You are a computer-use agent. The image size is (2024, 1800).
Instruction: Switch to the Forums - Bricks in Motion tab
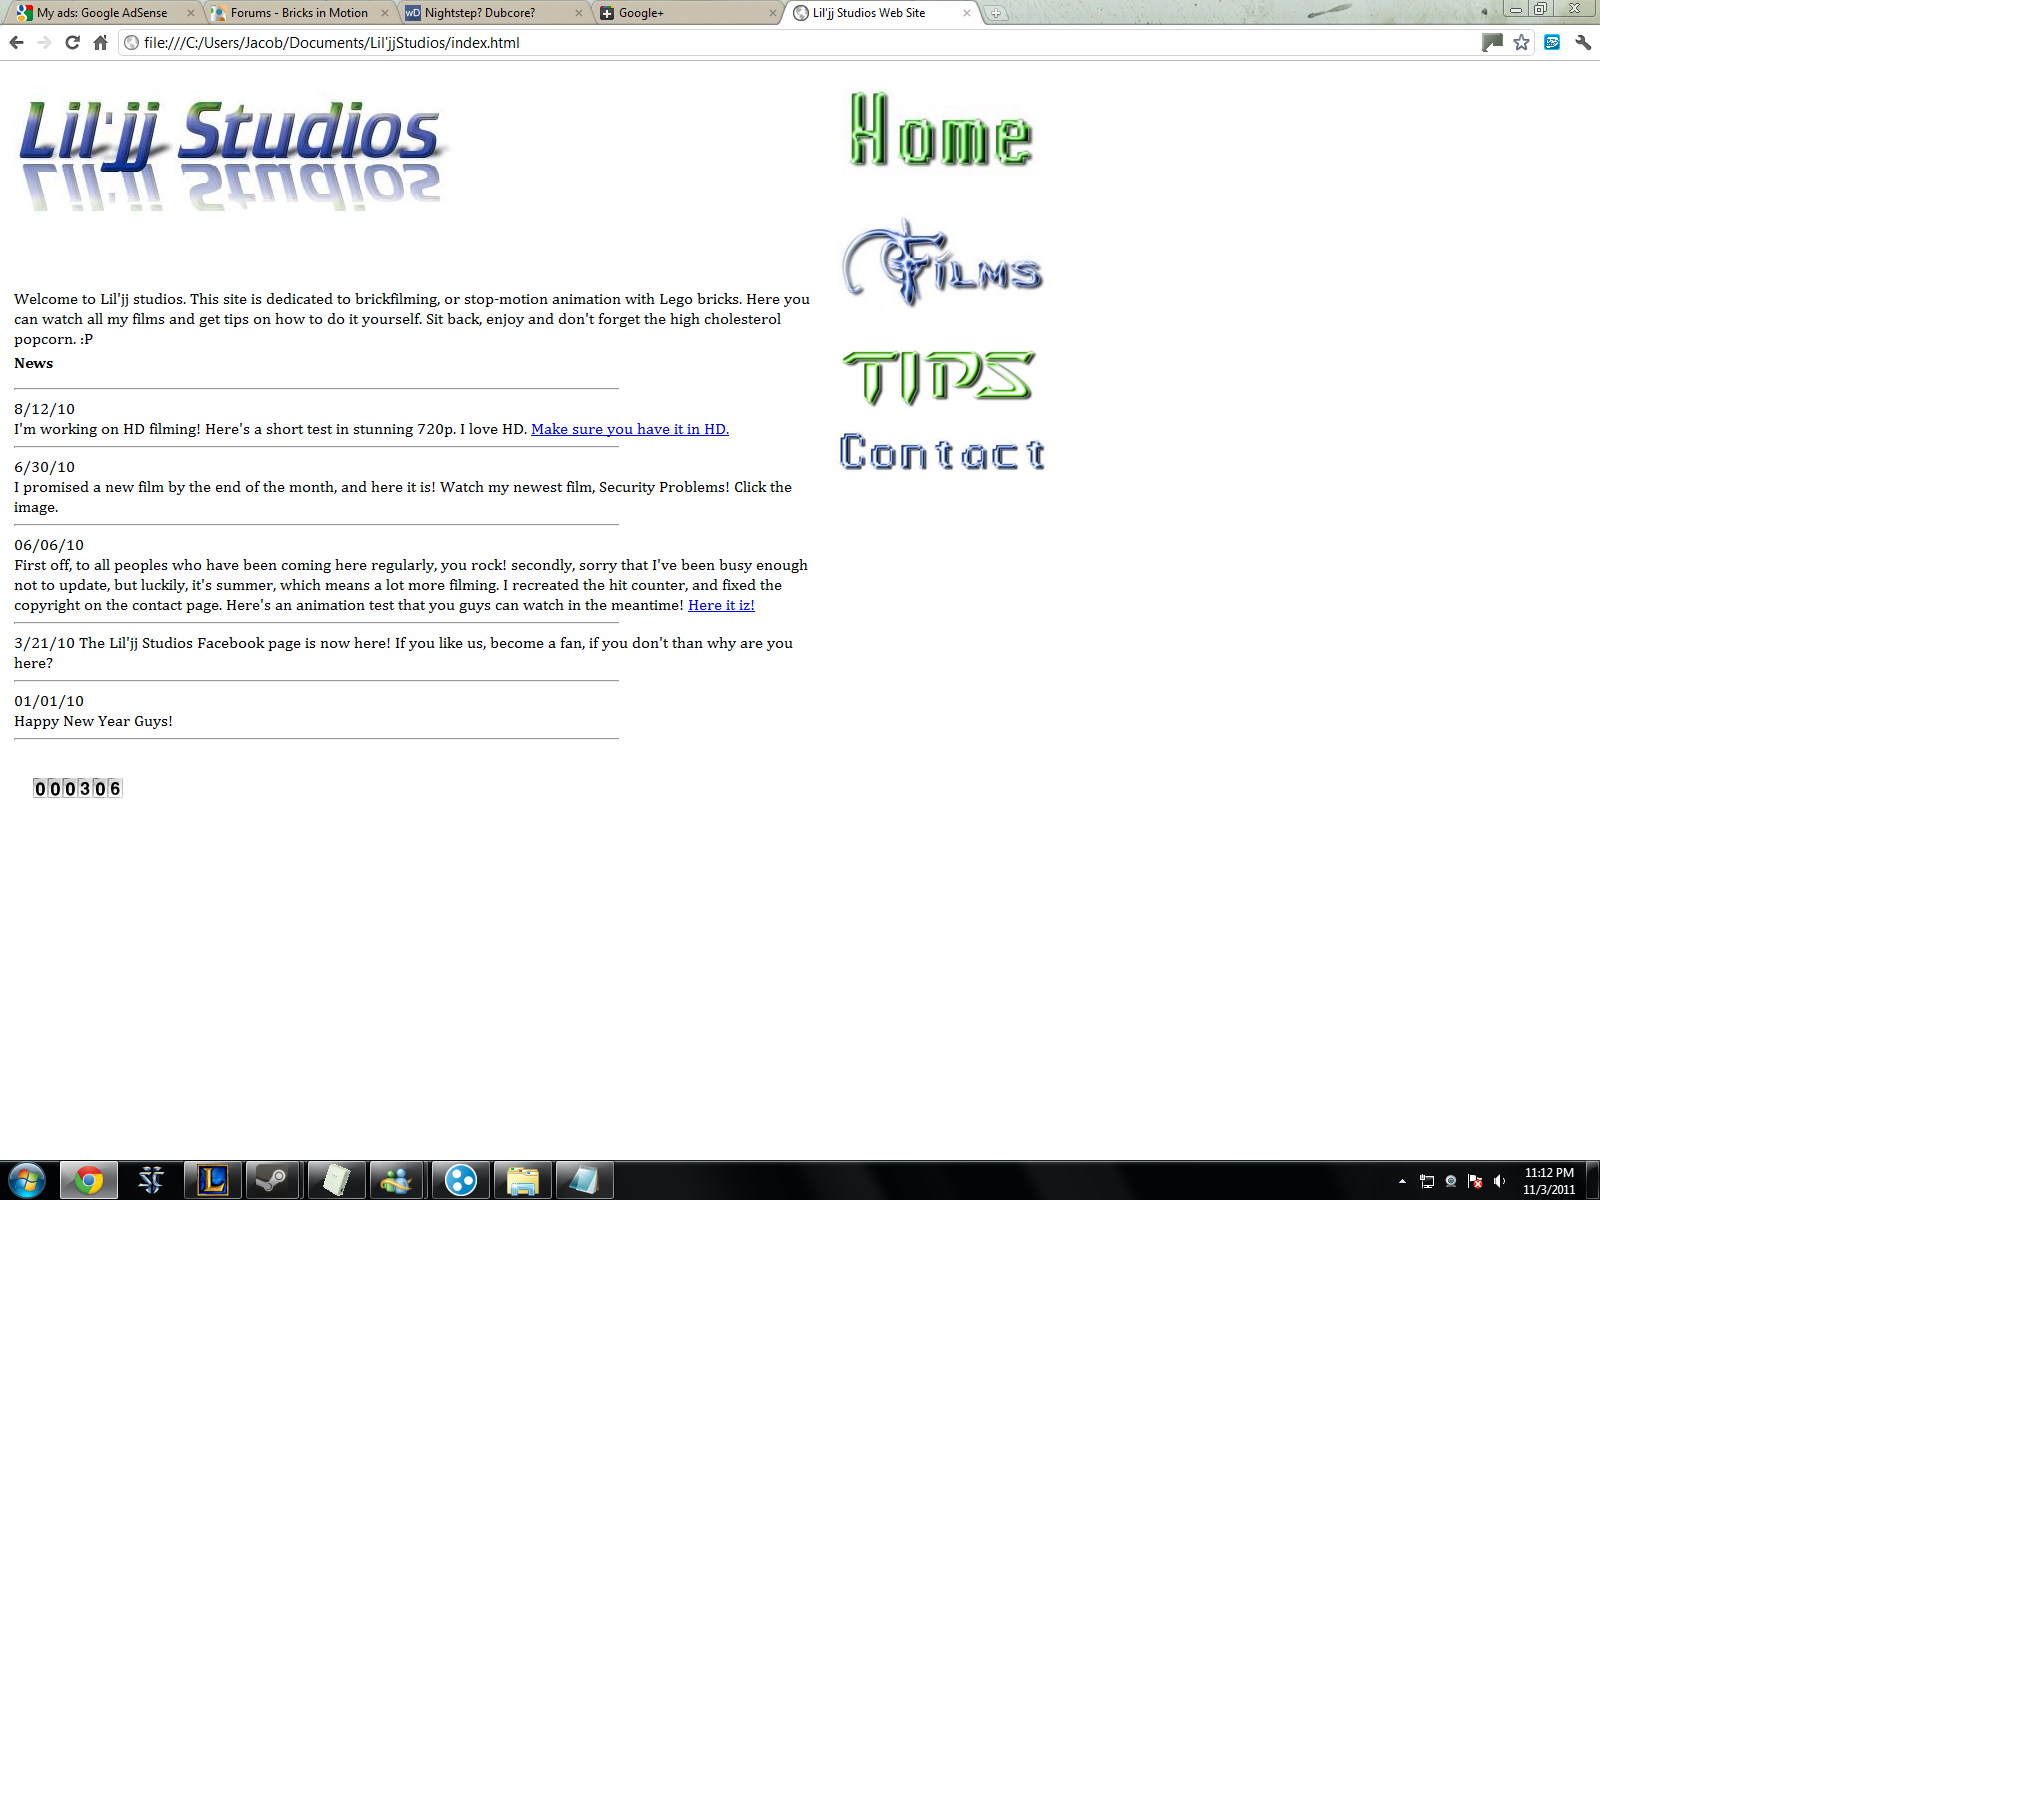click(298, 13)
